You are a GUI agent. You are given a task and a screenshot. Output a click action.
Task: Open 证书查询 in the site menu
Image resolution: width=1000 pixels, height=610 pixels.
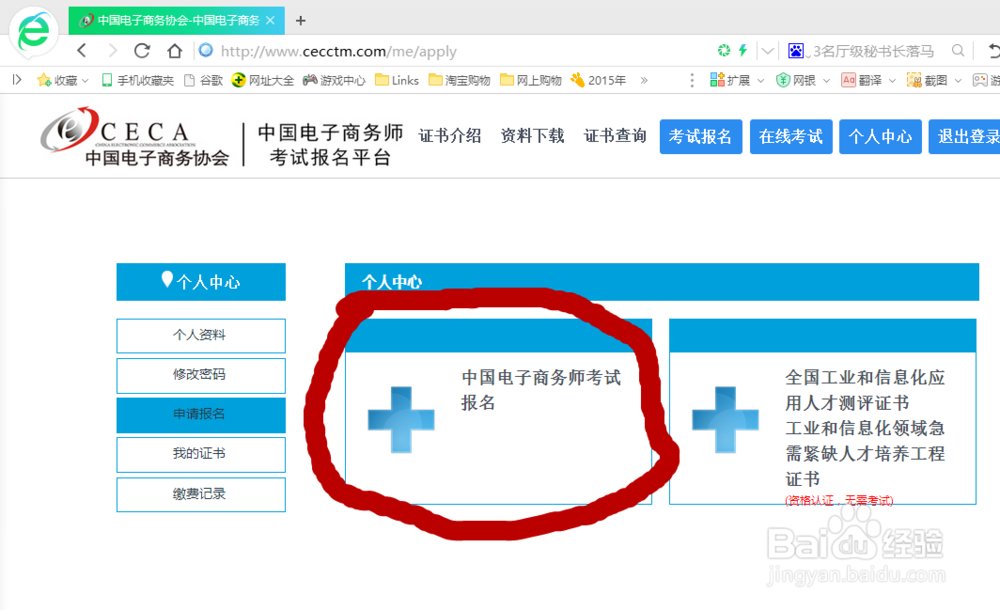click(615, 135)
